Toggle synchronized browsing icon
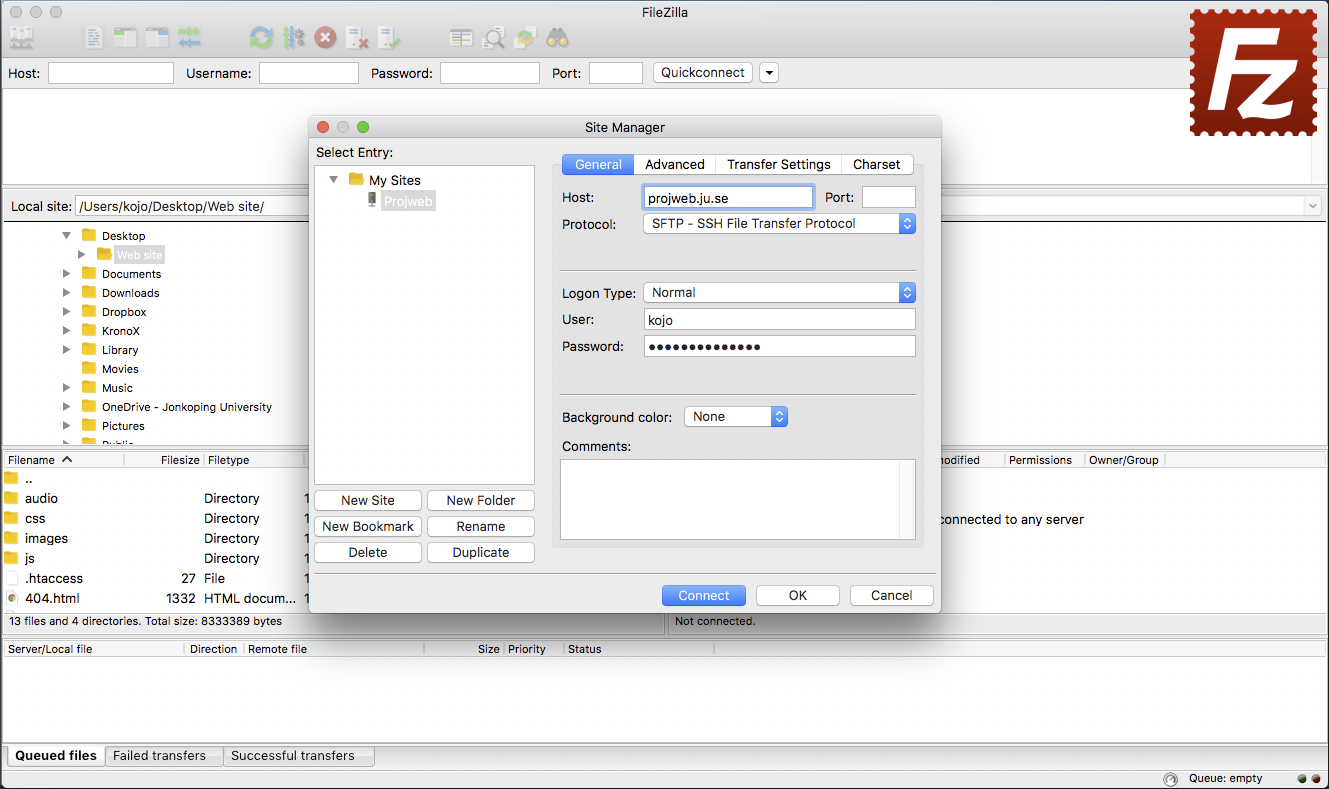Image resolution: width=1329 pixels, height=789 pixels. tap(525, 38)
